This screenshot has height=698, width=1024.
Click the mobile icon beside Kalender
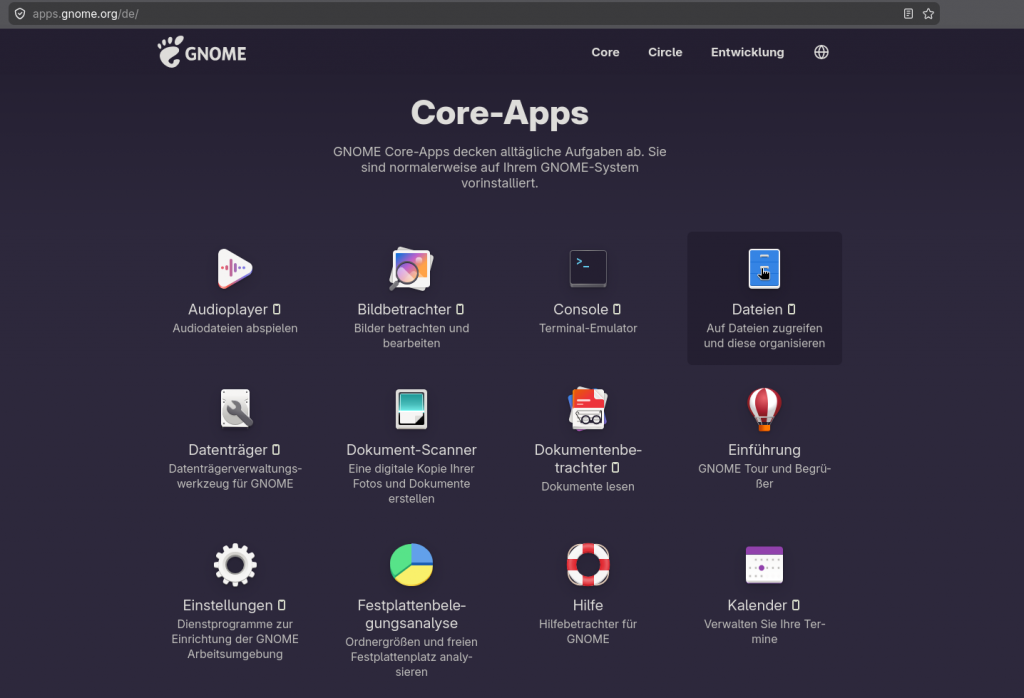795,605
